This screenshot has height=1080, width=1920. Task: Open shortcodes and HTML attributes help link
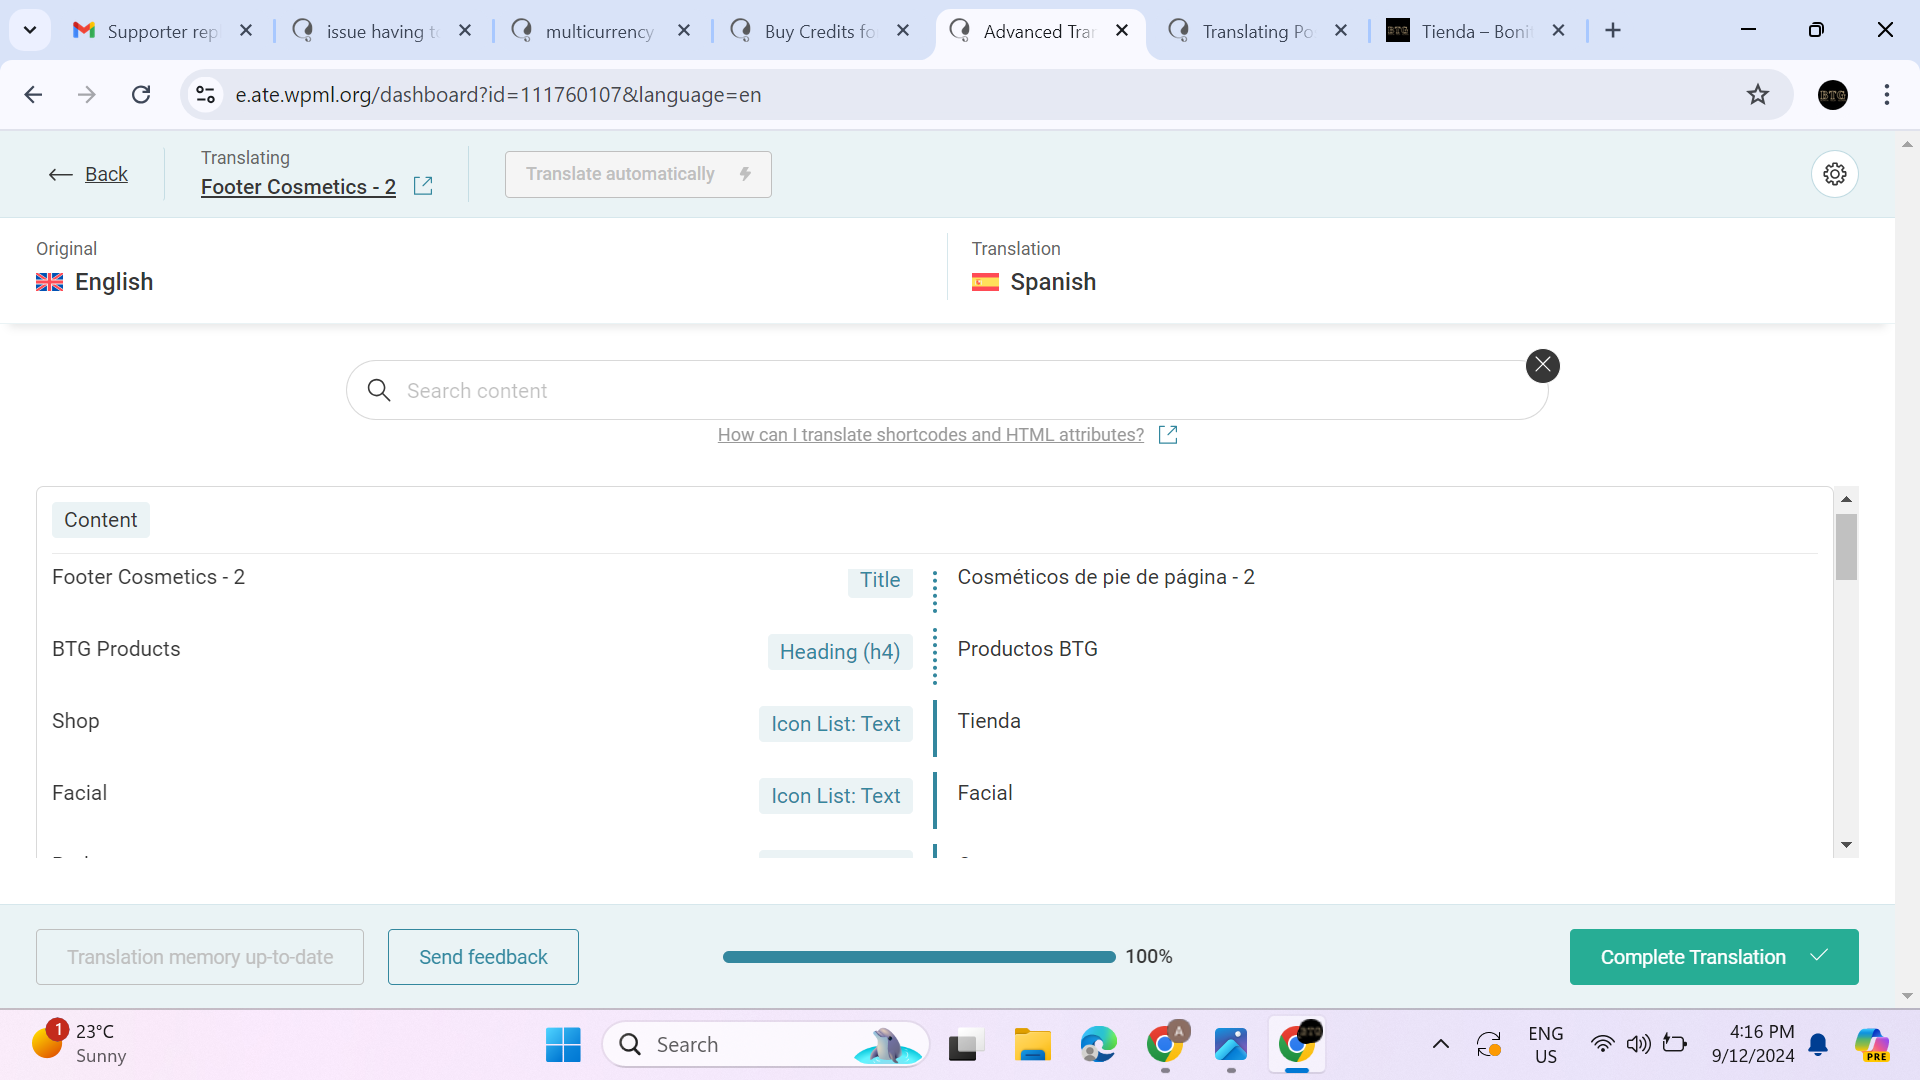tap(930, 435)
